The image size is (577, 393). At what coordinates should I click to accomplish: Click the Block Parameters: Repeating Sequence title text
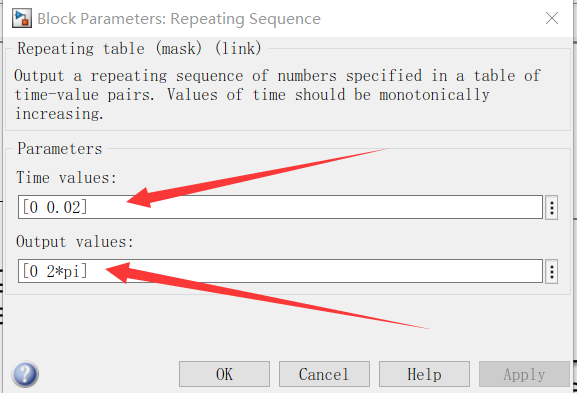point(179,18)
